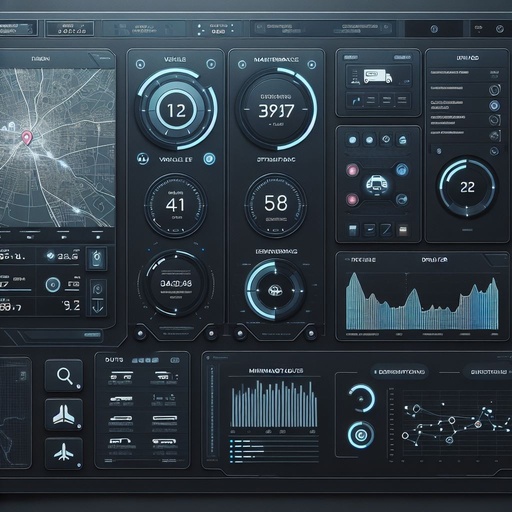The width and height of the screenshot is (512, 512).
Task: Toggle the round blue indicator beside the second gauges label
Action: (209, 159)
